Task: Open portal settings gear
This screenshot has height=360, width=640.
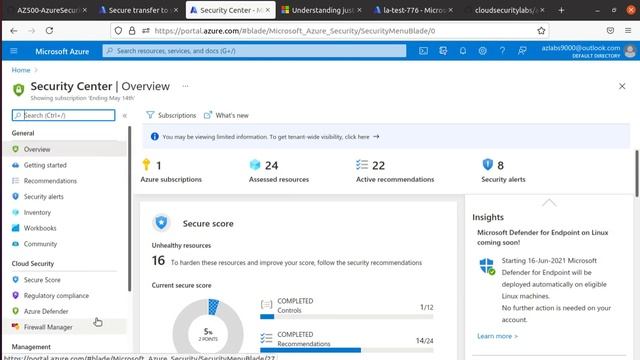Action: tap(482, 51)
